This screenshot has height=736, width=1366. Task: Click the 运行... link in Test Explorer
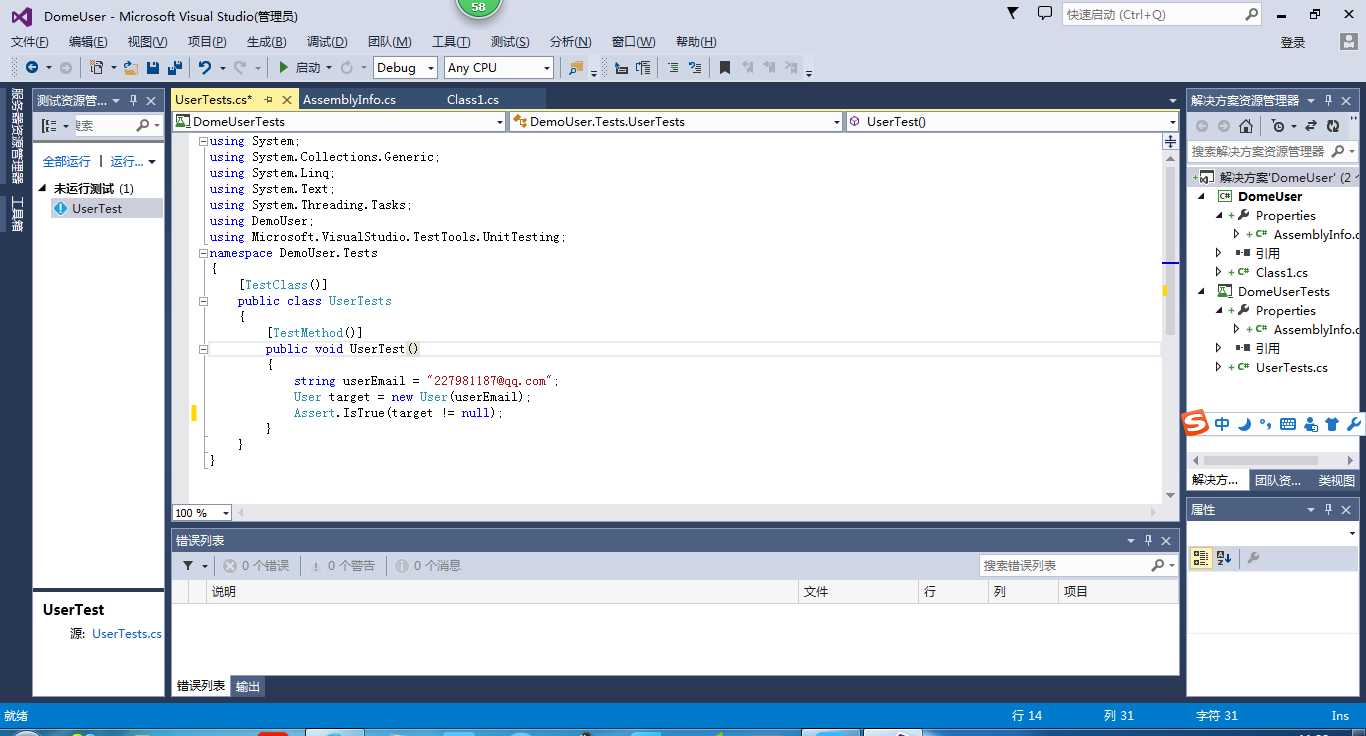(127, 161)
